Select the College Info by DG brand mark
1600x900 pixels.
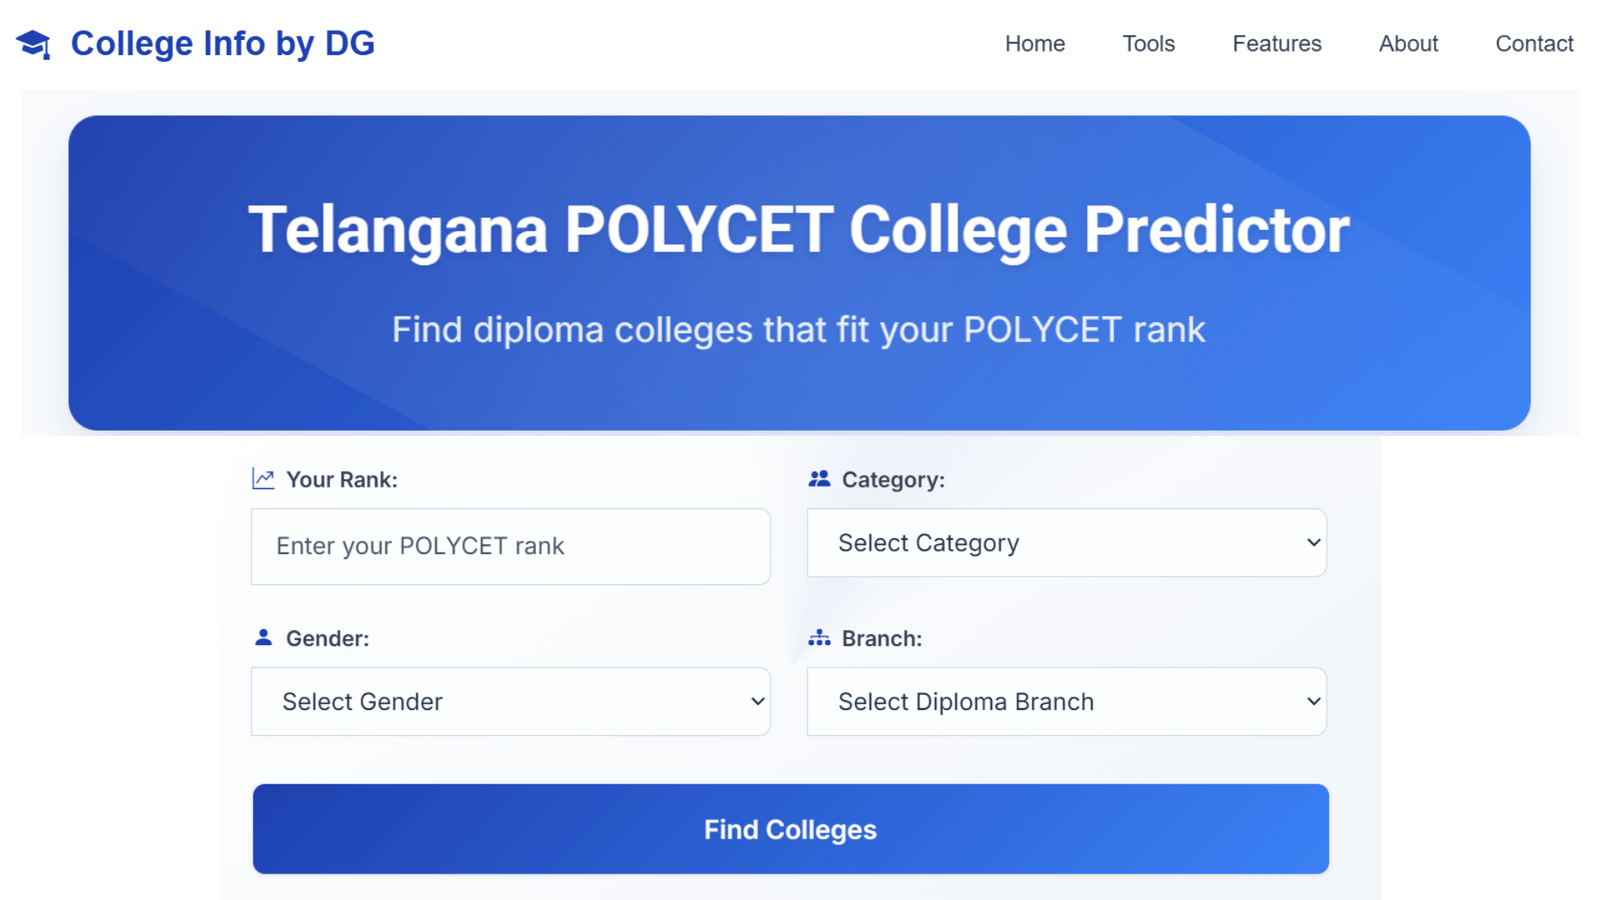[33, 43]
